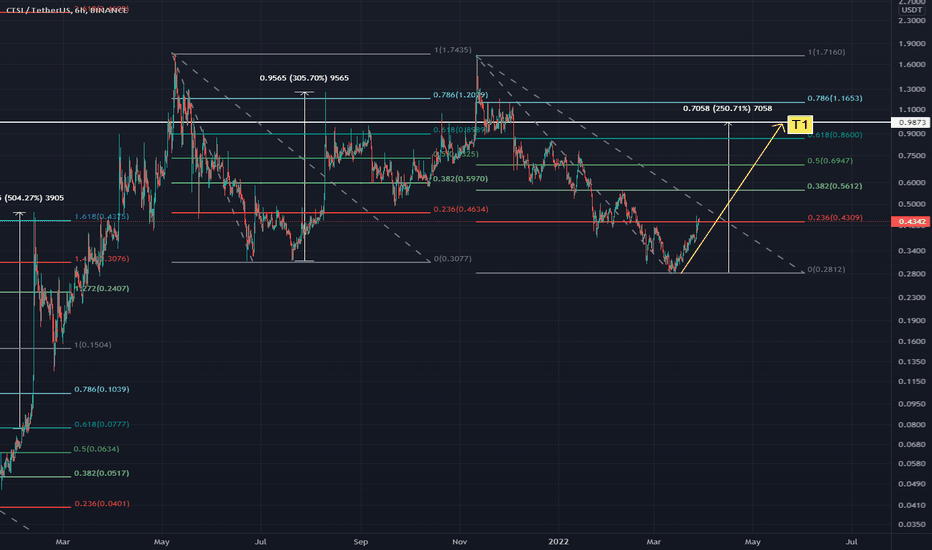Click the Sep label on the time axis
Image resolution: width=932 pixels, height=550 pixels.
point(361,542)
